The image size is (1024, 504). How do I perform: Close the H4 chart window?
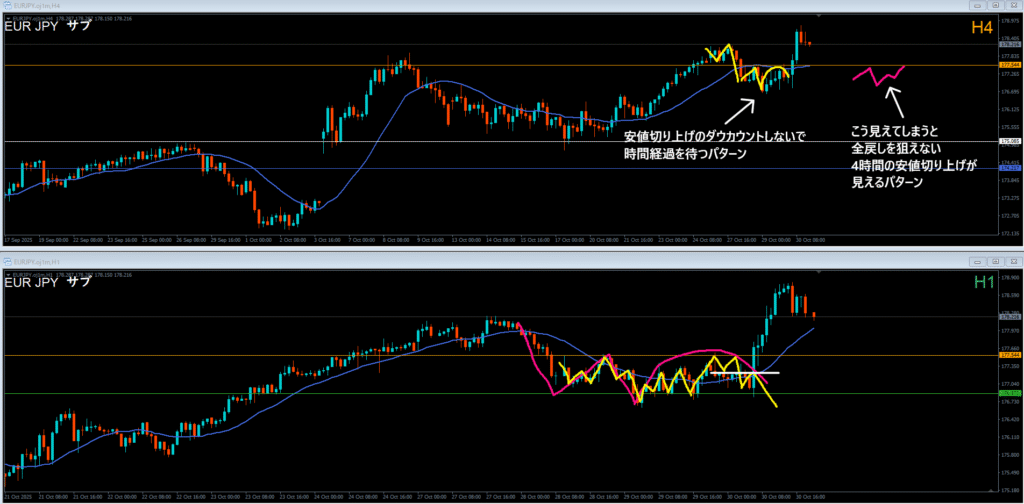tap(1013, 7)
